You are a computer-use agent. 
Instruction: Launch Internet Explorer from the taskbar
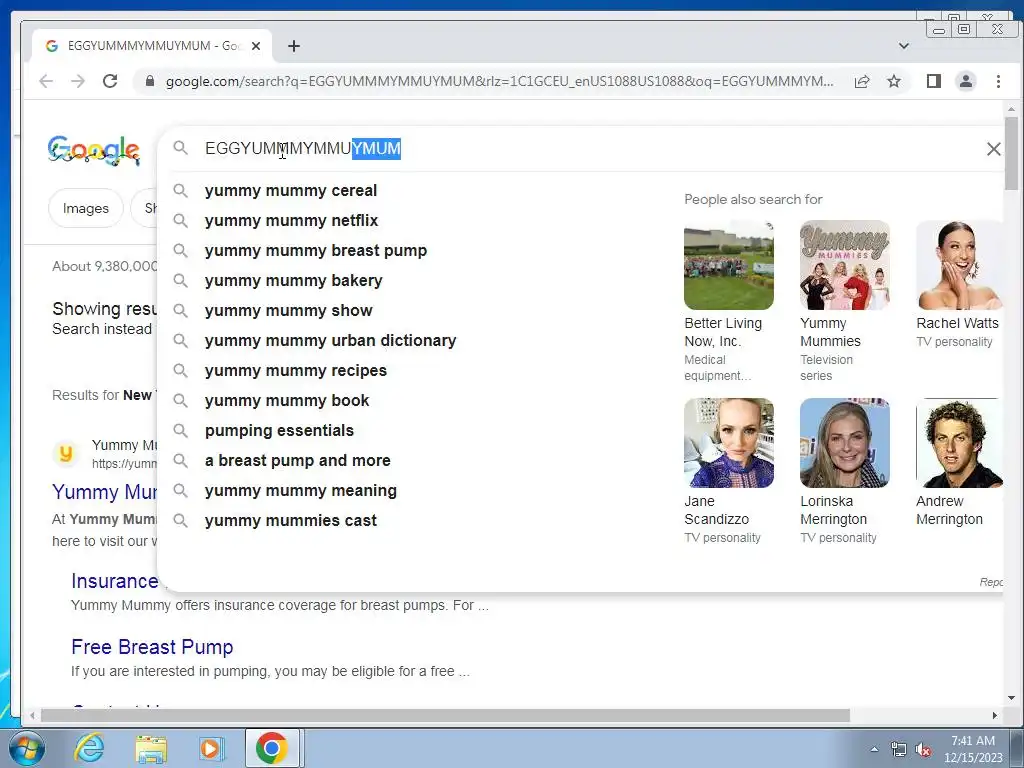(89, 748)
